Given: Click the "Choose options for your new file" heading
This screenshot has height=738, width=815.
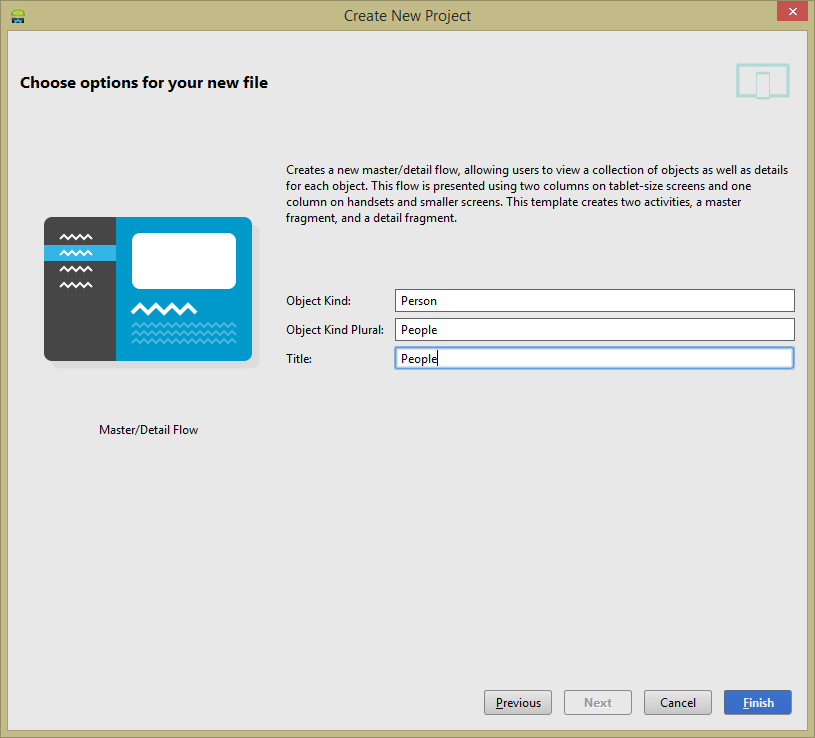Looking at the screenshot, I should point(144,83).
